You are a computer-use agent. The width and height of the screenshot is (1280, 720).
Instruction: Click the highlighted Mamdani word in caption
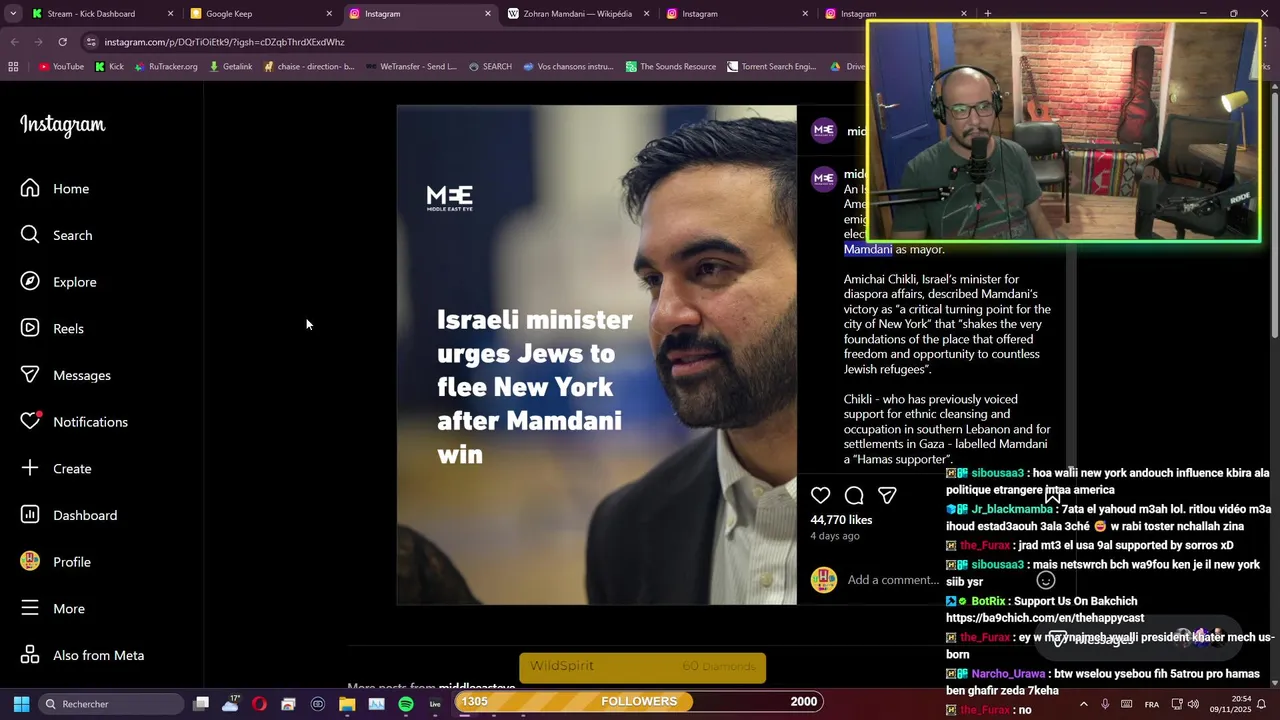tap(868, 249)
